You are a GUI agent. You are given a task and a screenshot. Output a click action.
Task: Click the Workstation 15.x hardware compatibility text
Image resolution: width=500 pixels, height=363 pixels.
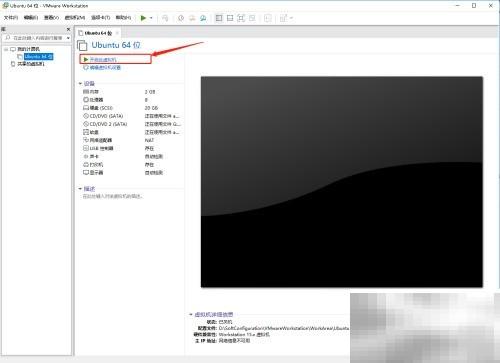(x=244, y=334)
